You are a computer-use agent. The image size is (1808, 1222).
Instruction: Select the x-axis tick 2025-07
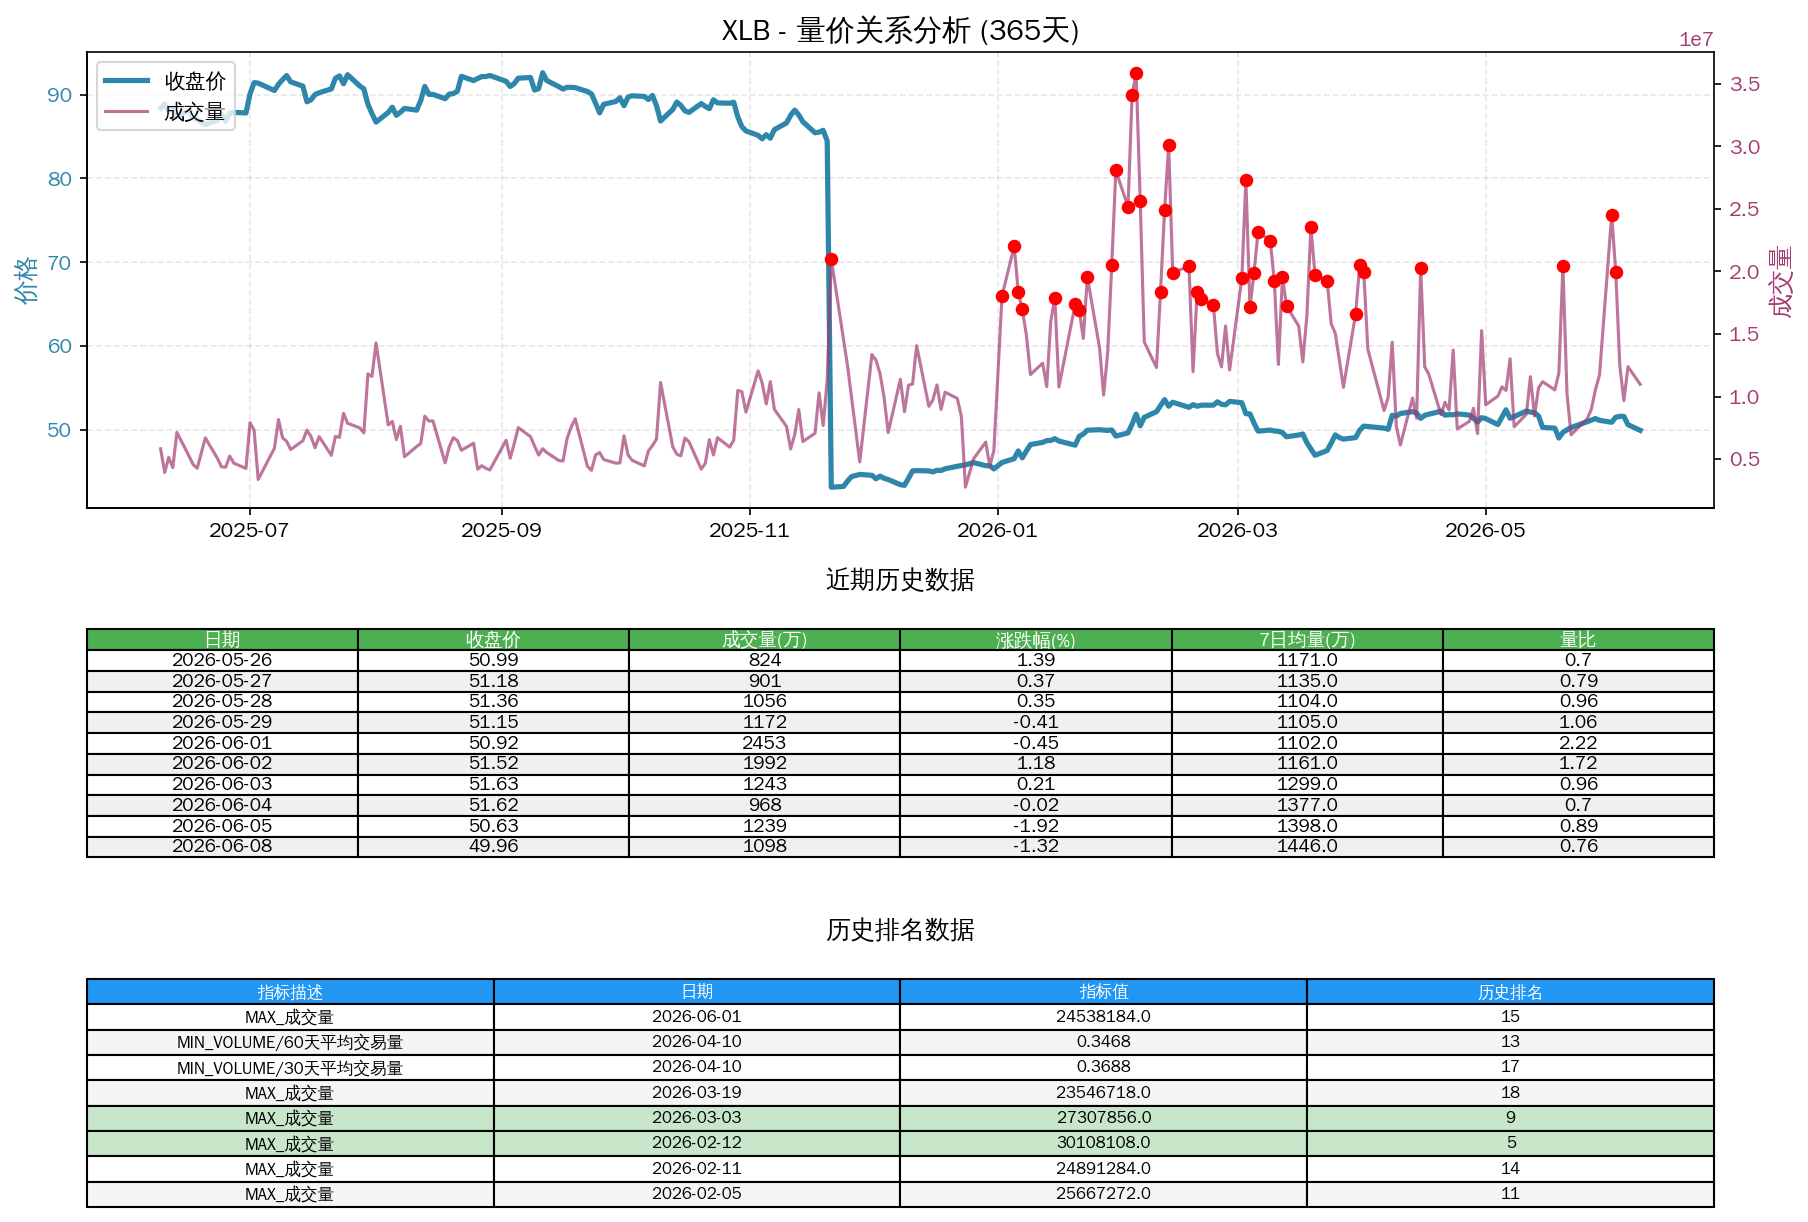tap(249, 531)
